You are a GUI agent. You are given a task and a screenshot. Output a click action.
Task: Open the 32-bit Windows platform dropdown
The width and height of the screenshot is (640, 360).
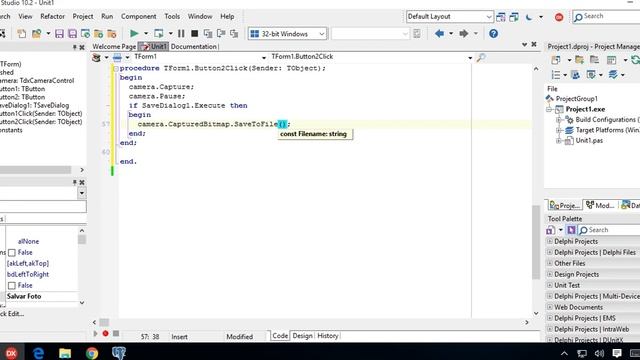pyautogui.click(x=287, y=33)
